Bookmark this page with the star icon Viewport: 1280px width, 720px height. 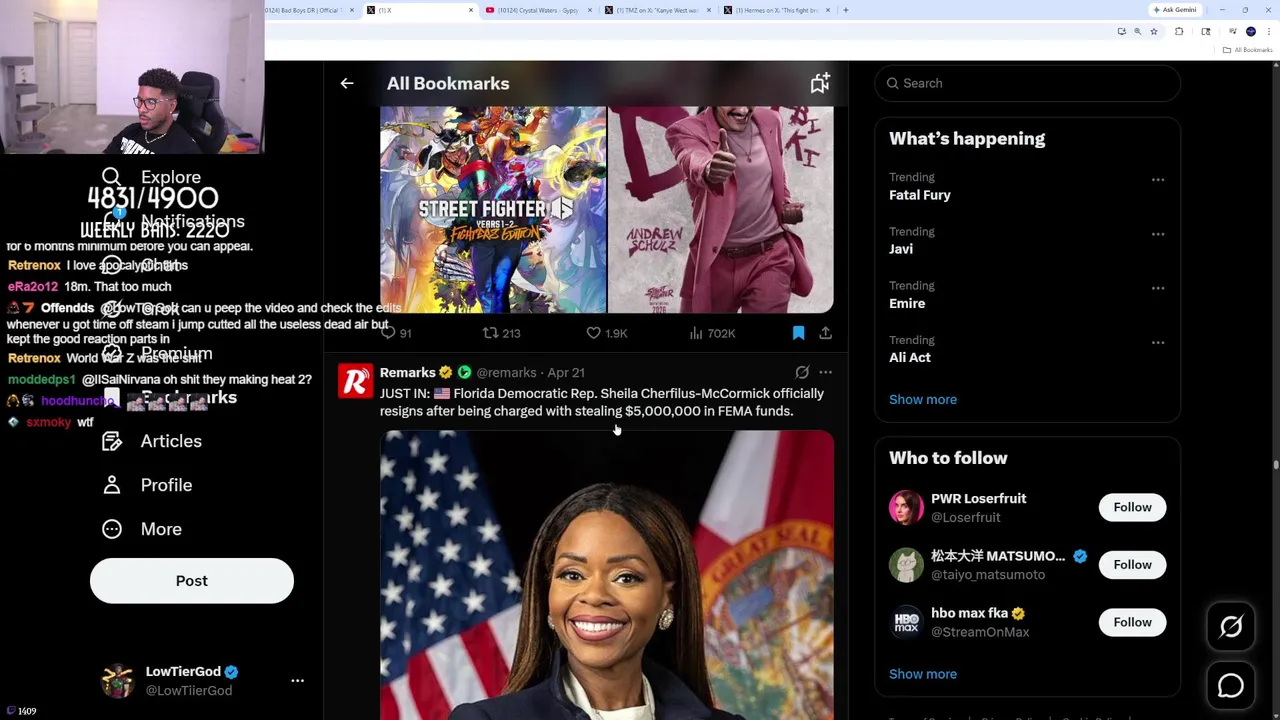coord(1153,32)
